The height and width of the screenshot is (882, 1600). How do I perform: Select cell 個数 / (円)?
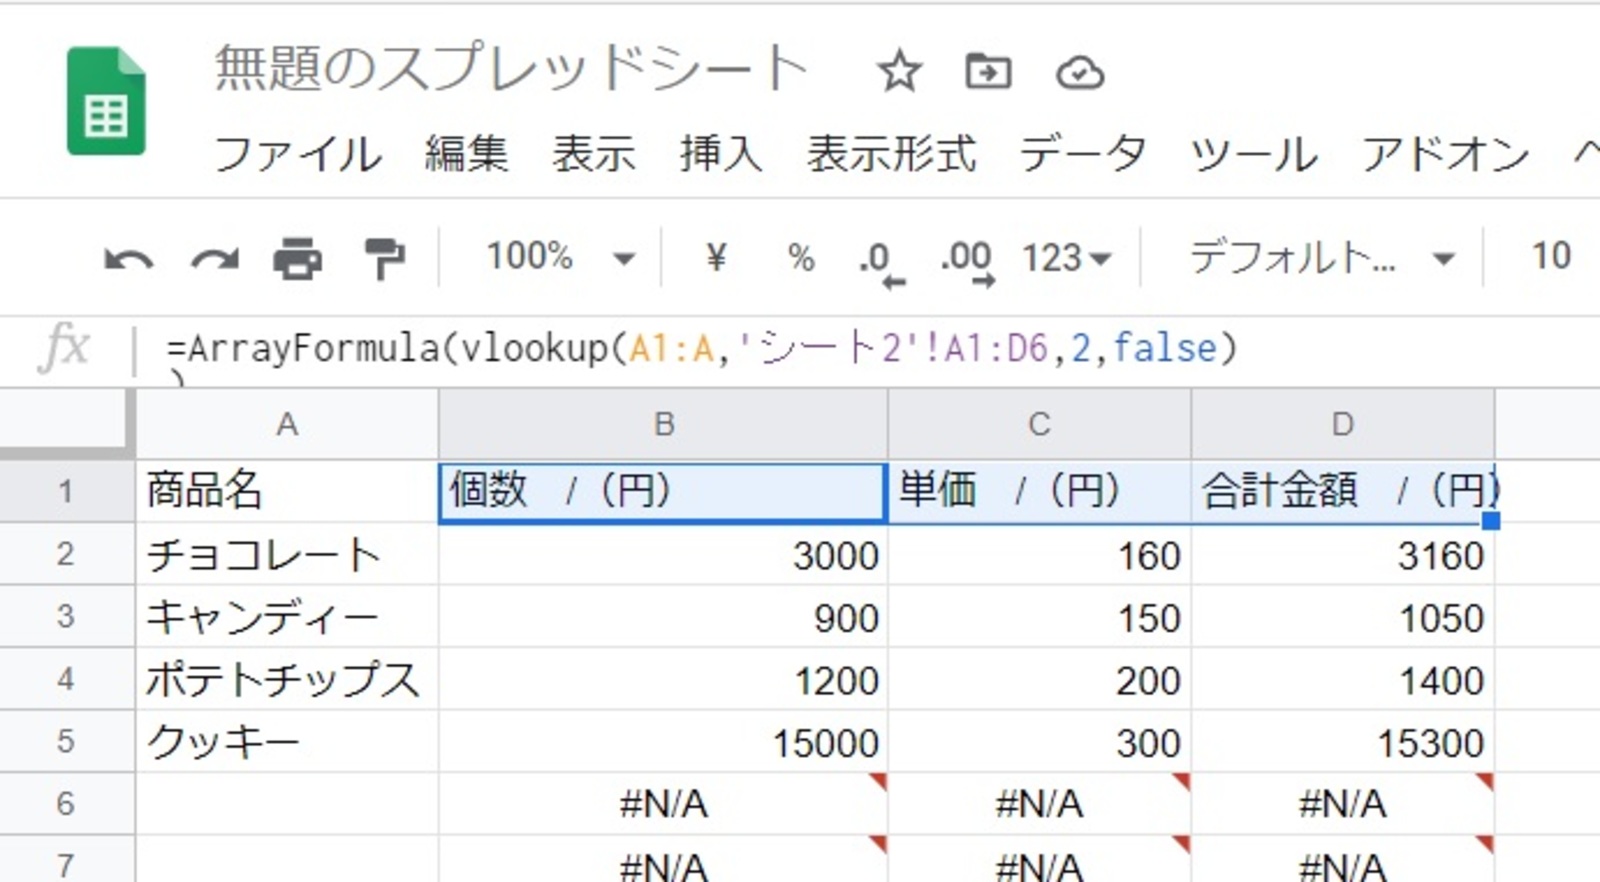[x=663, y=491]
